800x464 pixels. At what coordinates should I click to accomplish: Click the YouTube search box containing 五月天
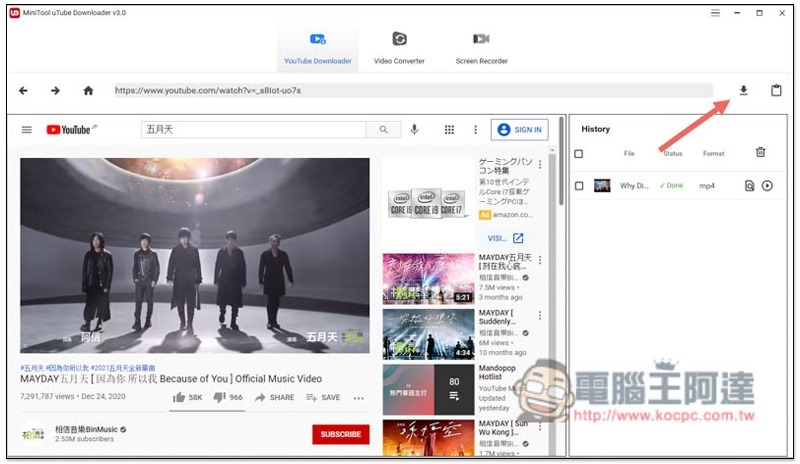point(253,130)
